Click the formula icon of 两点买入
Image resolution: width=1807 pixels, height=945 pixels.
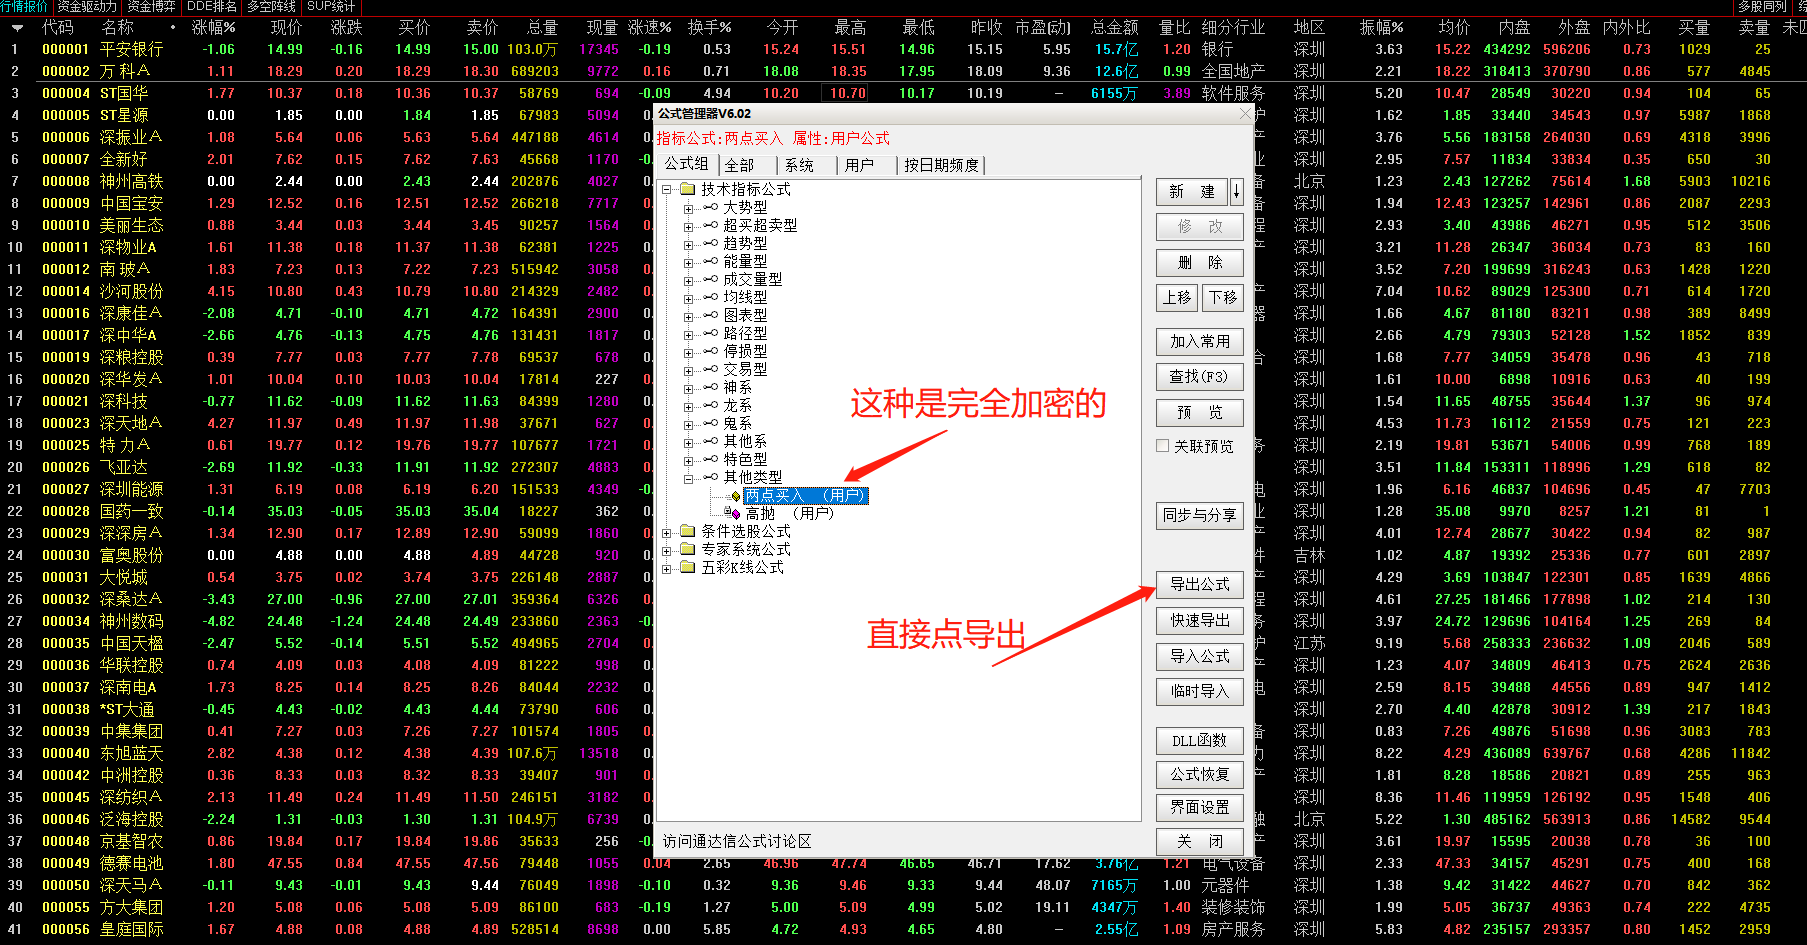click(x=734, y=495)
